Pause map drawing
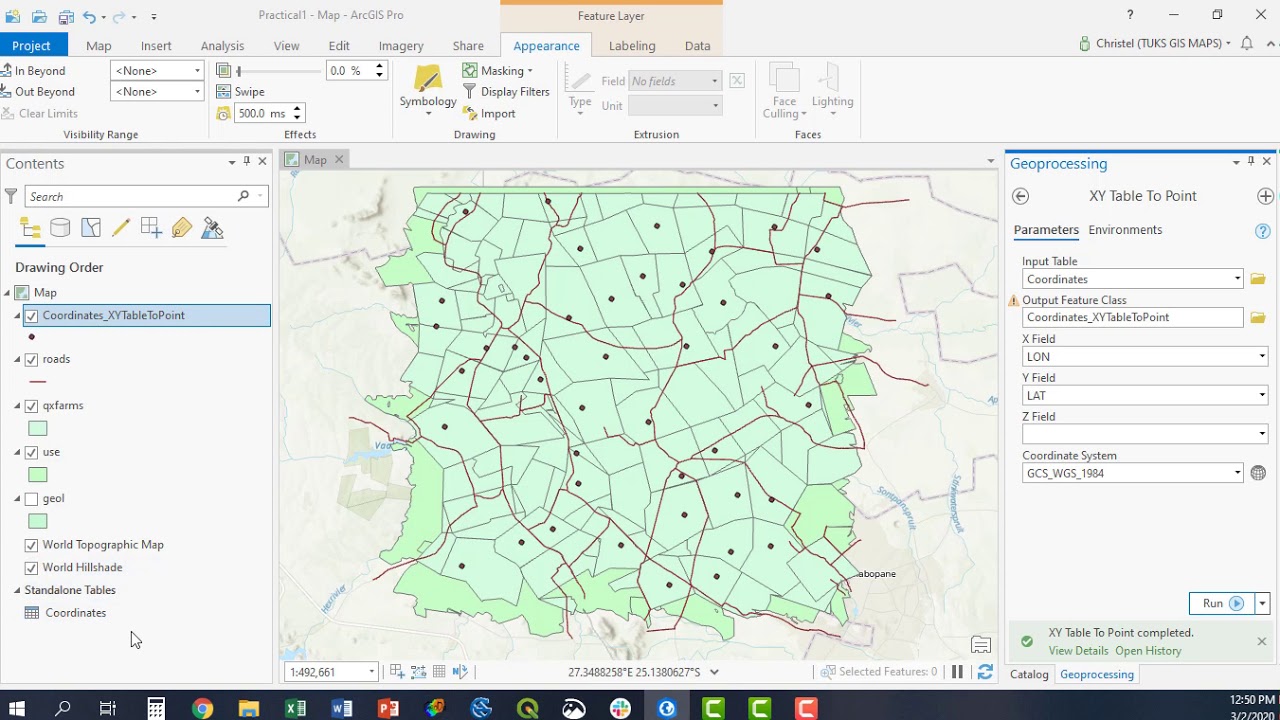 click(957, 672)
